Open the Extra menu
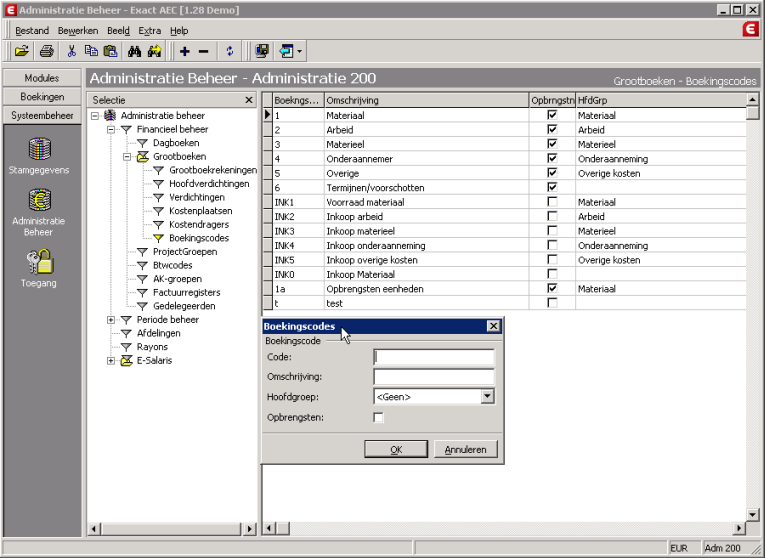 (x=150, y=31)
